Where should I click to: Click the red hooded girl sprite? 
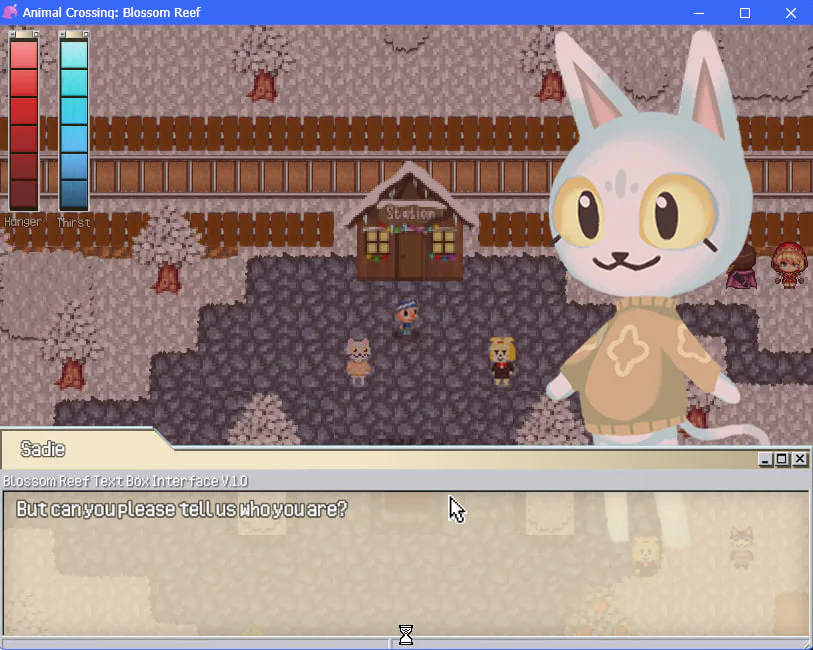(789, 265)
